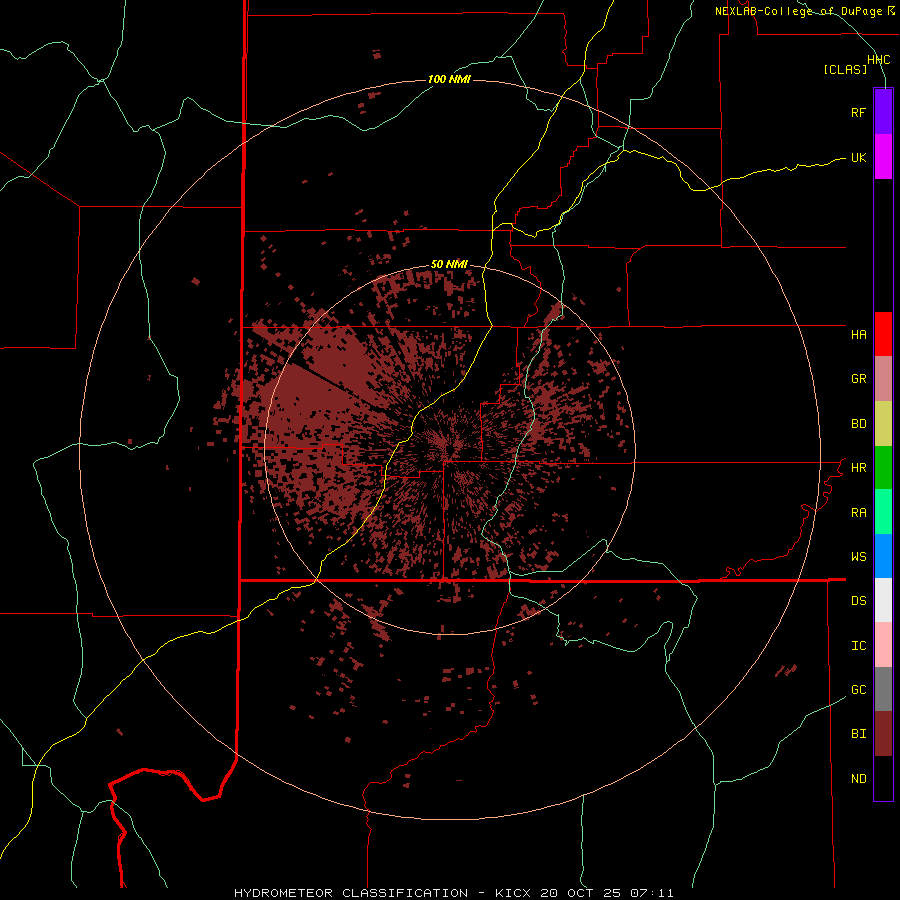
Task: Click the HHC product label
Action: pos(878,60)
